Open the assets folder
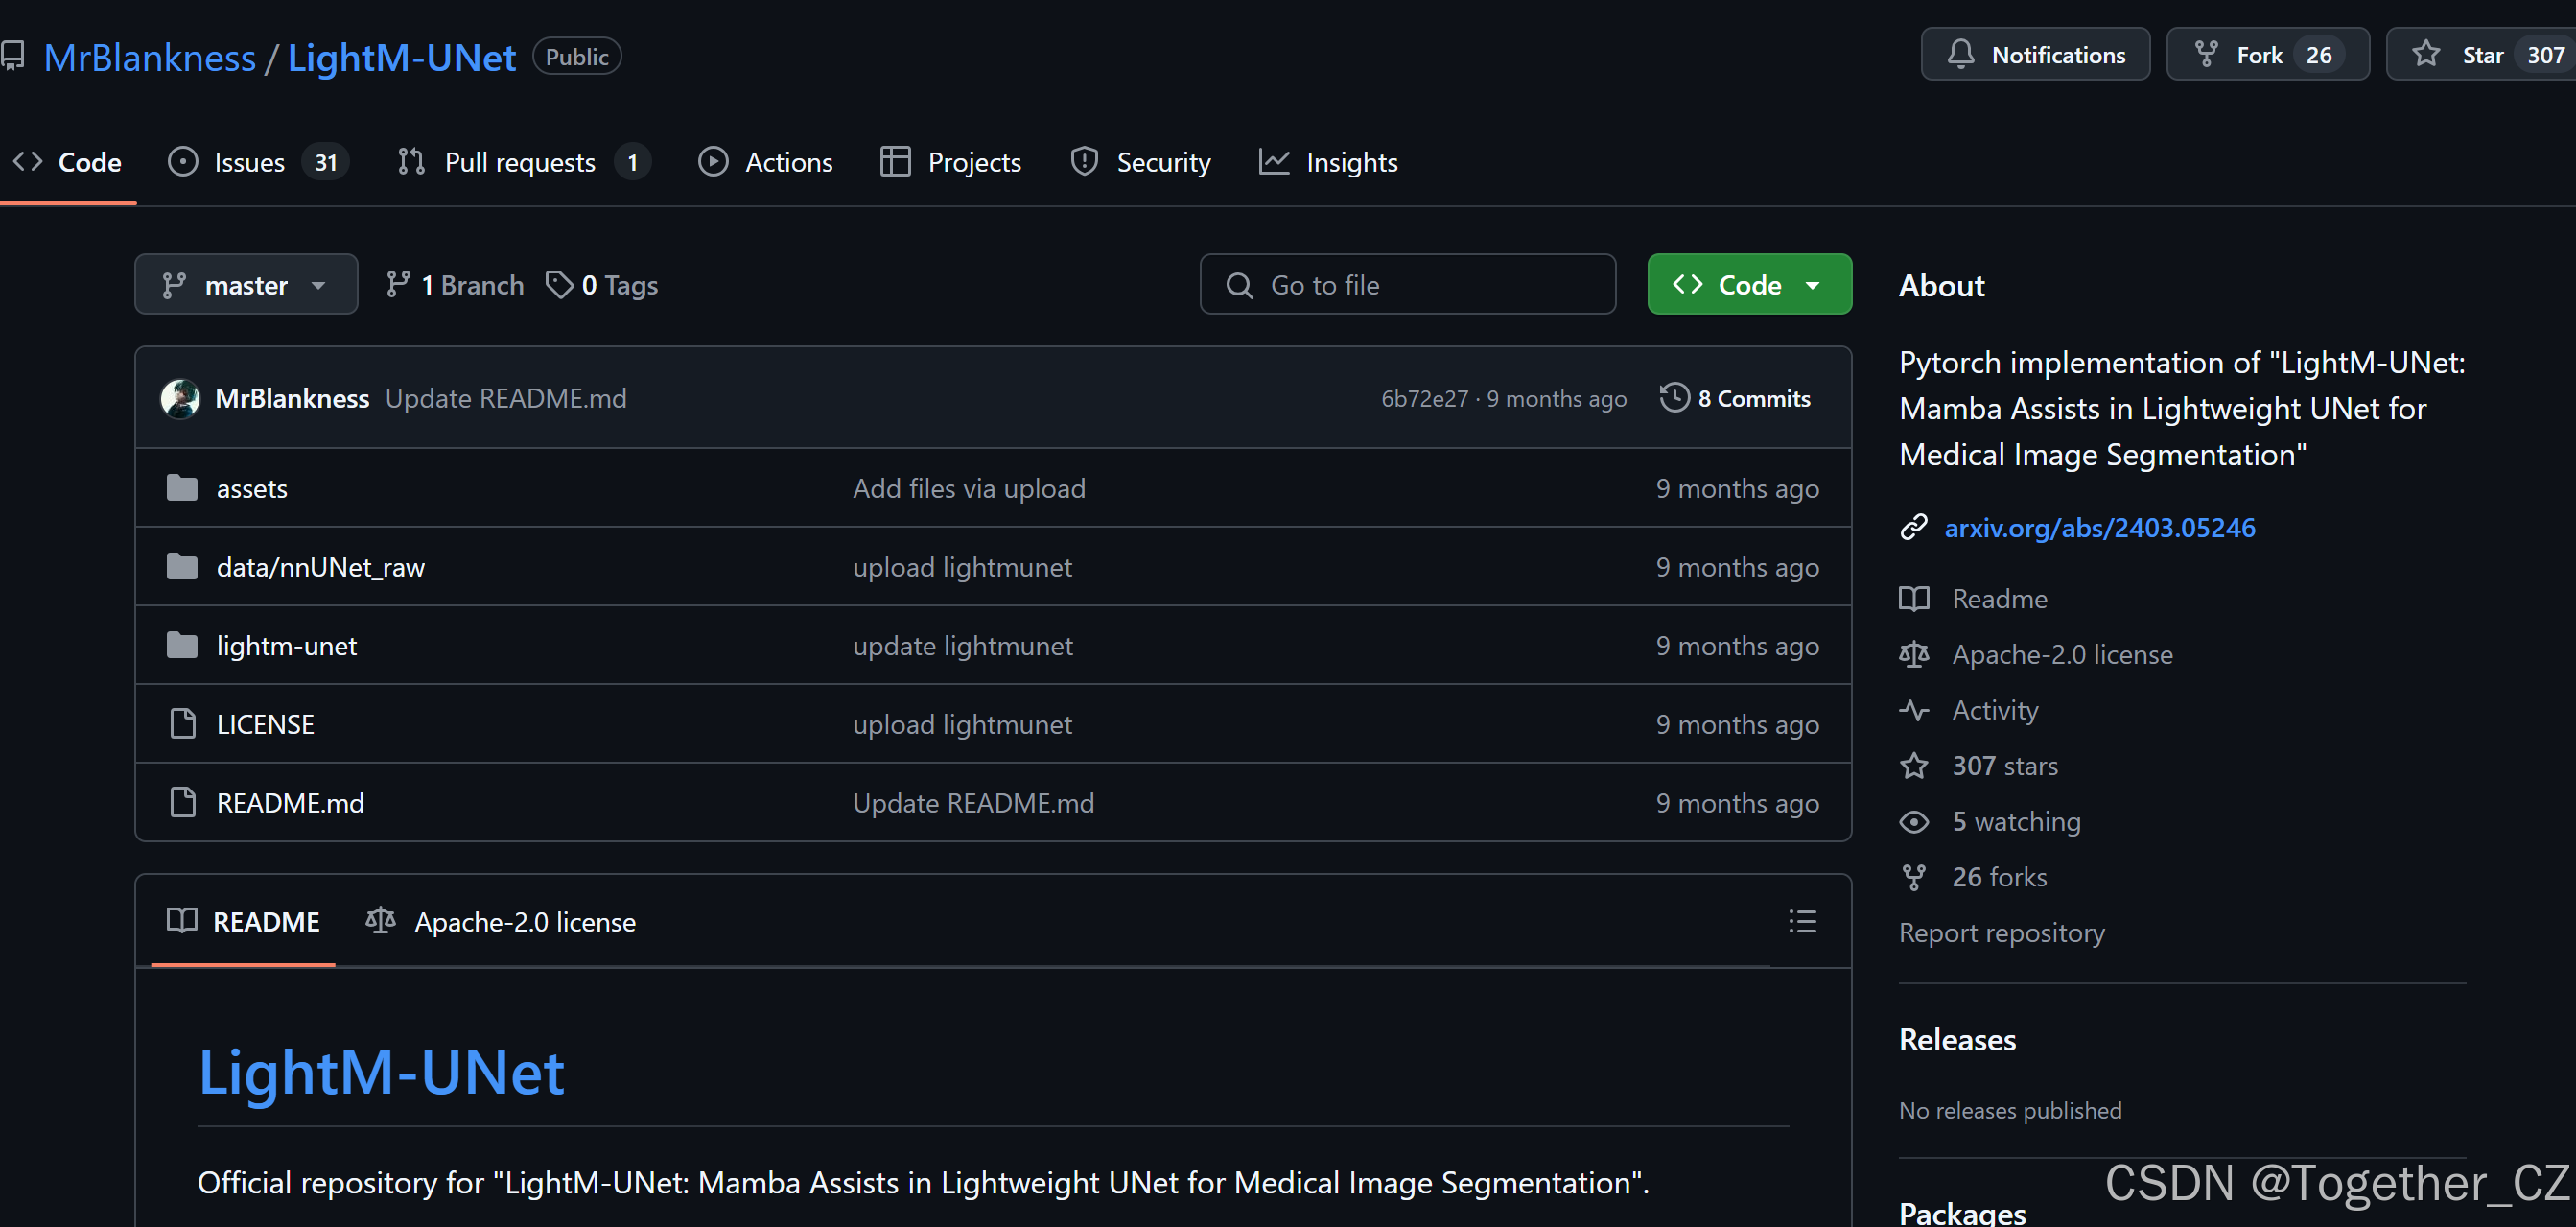Viewport: 2576px width, 1227px height. click(251, 488)
